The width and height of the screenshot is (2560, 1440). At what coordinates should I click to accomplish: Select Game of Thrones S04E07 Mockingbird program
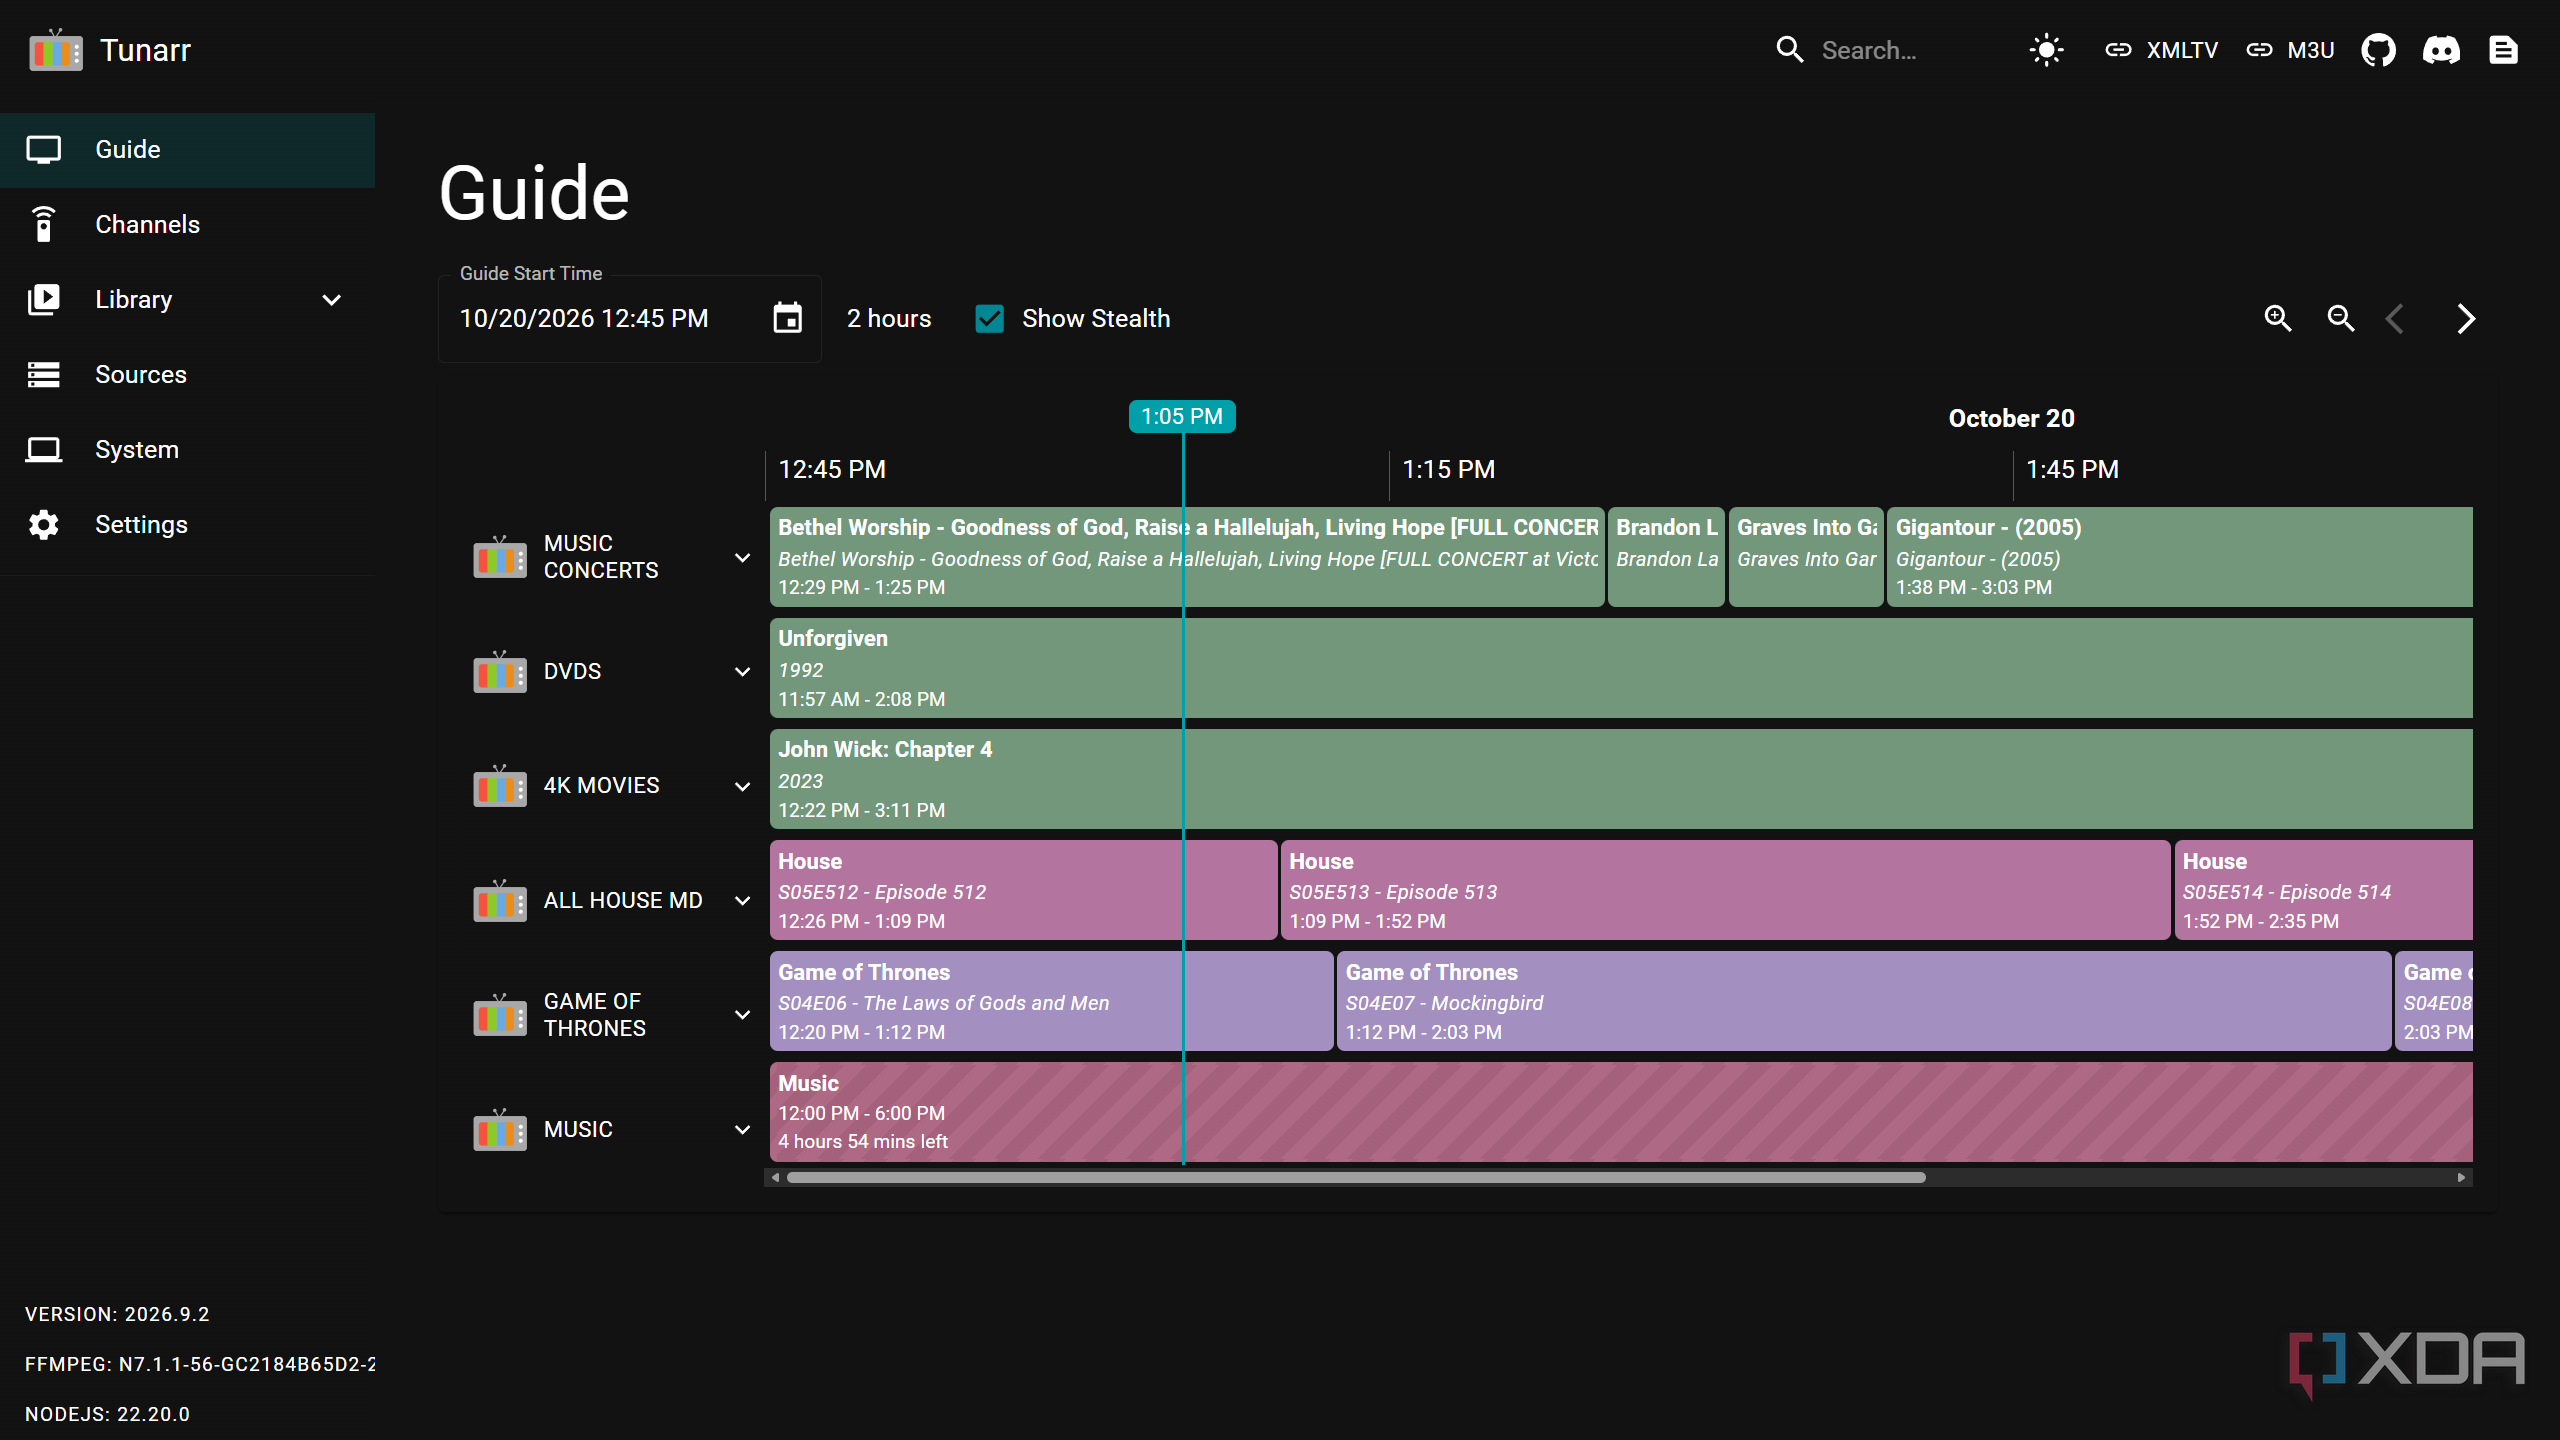pos(1863,1001)
